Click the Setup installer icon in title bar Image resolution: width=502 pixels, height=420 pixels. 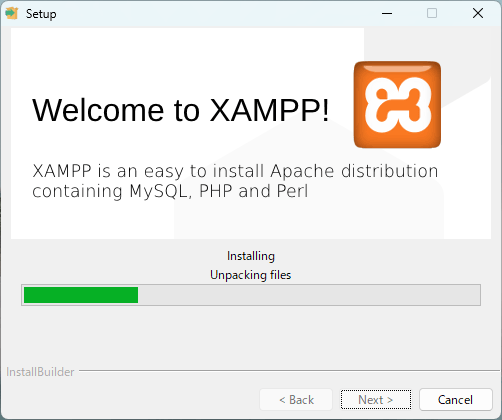(x=12, y=13)
